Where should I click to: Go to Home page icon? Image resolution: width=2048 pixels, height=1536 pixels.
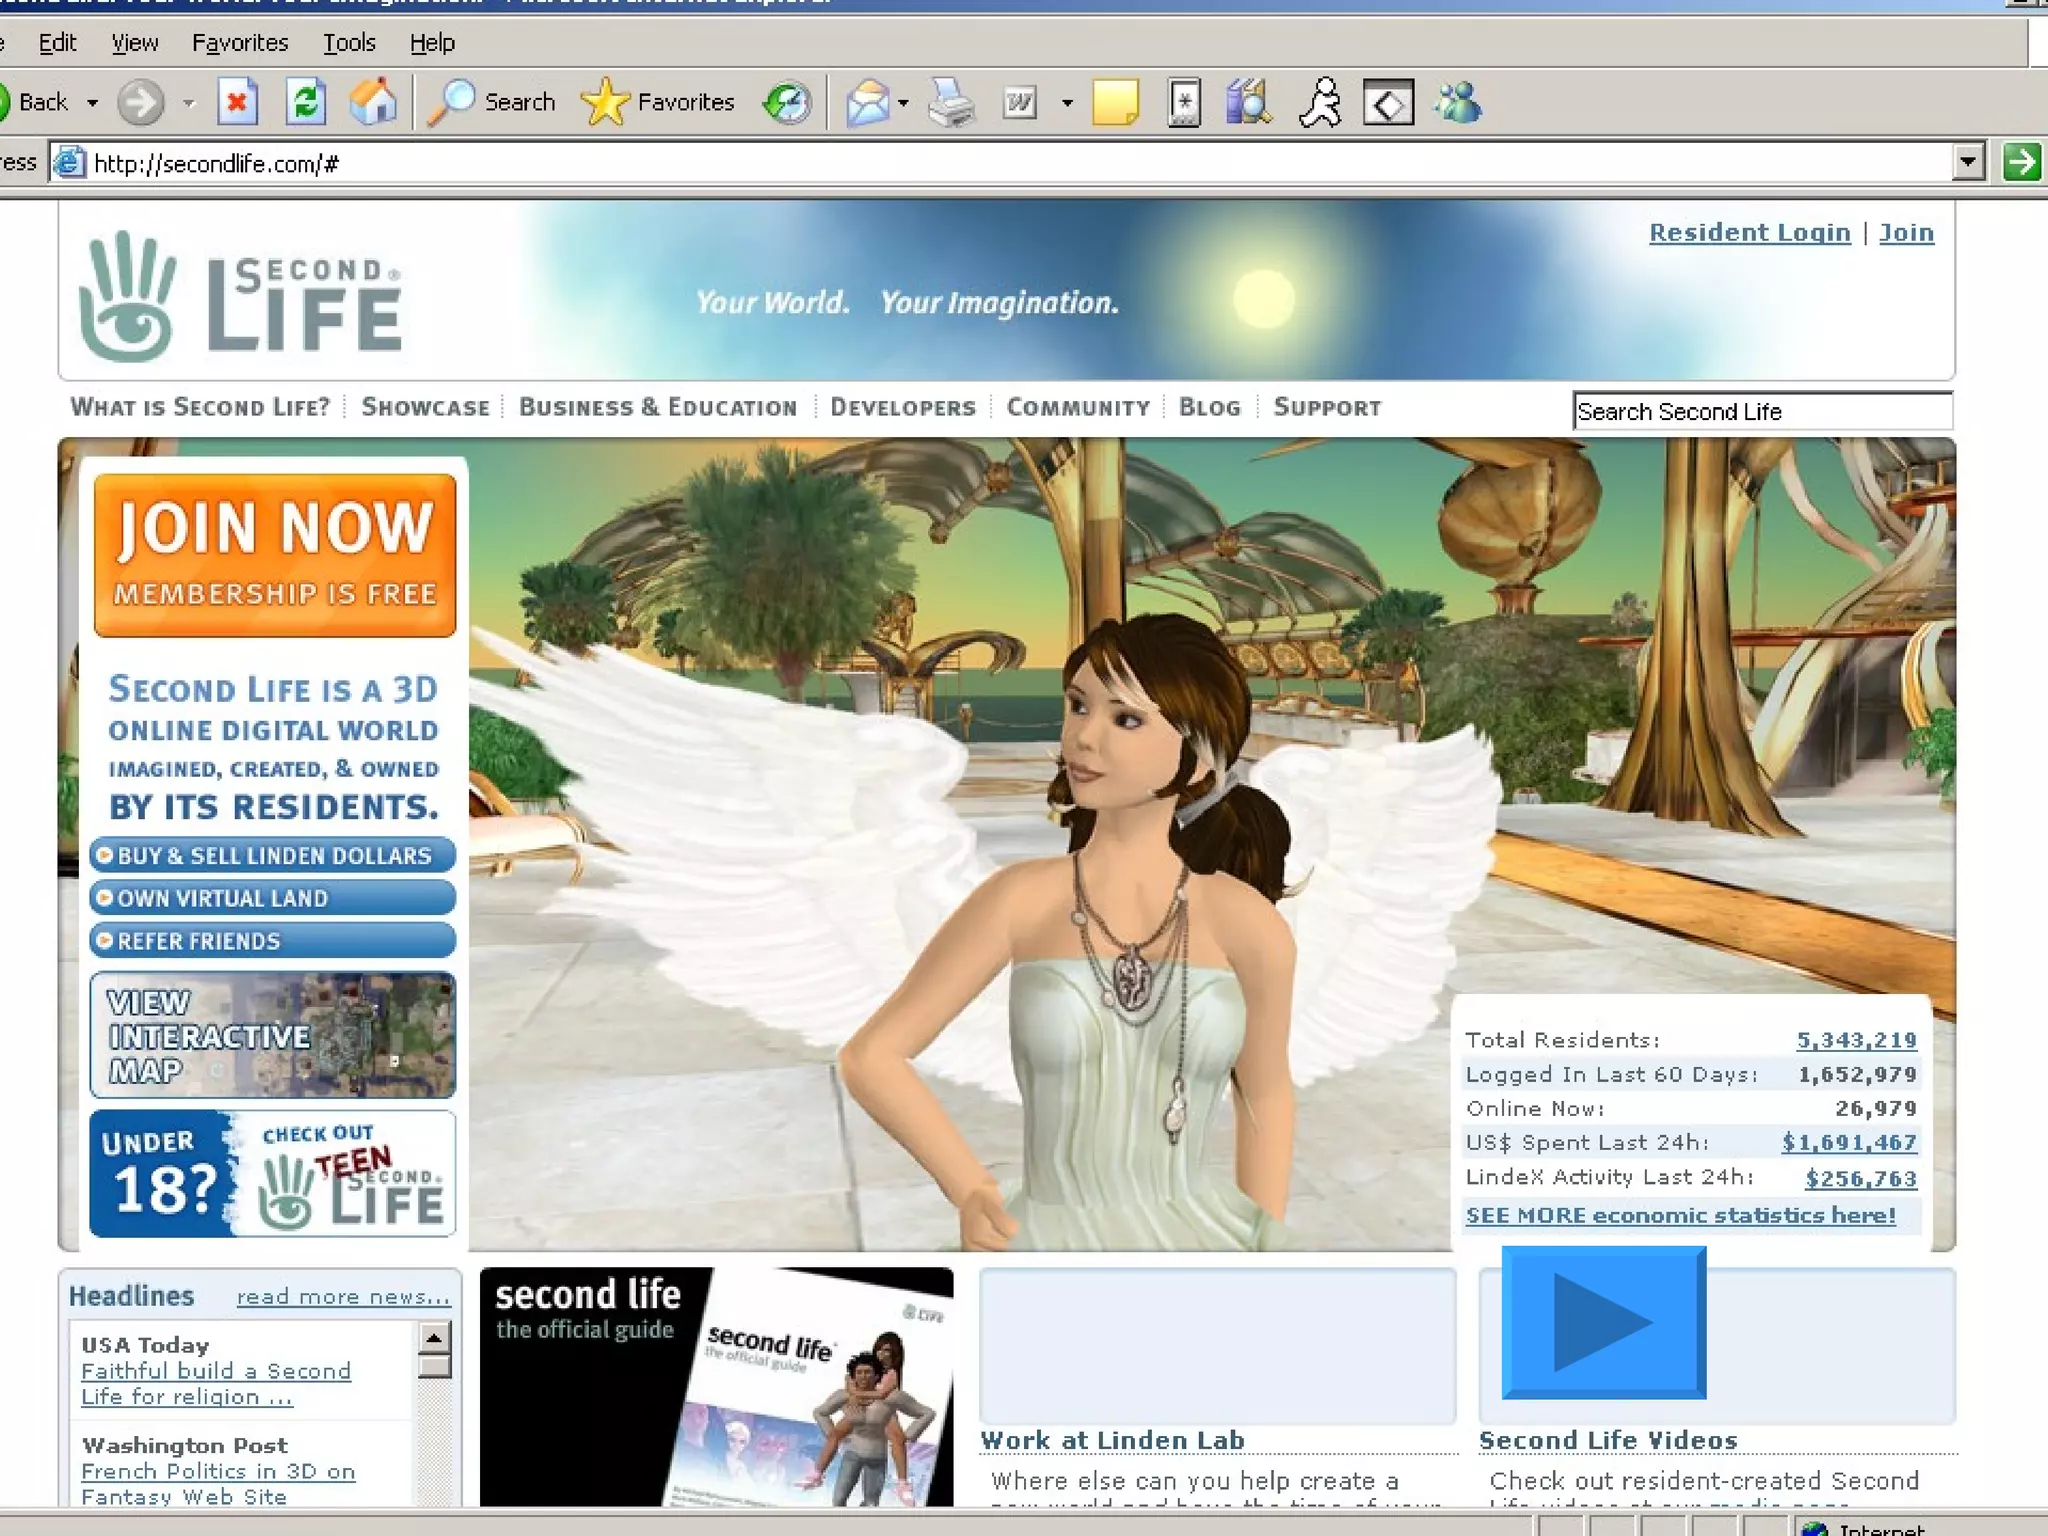pyautogui.click(x=373, y=102)
